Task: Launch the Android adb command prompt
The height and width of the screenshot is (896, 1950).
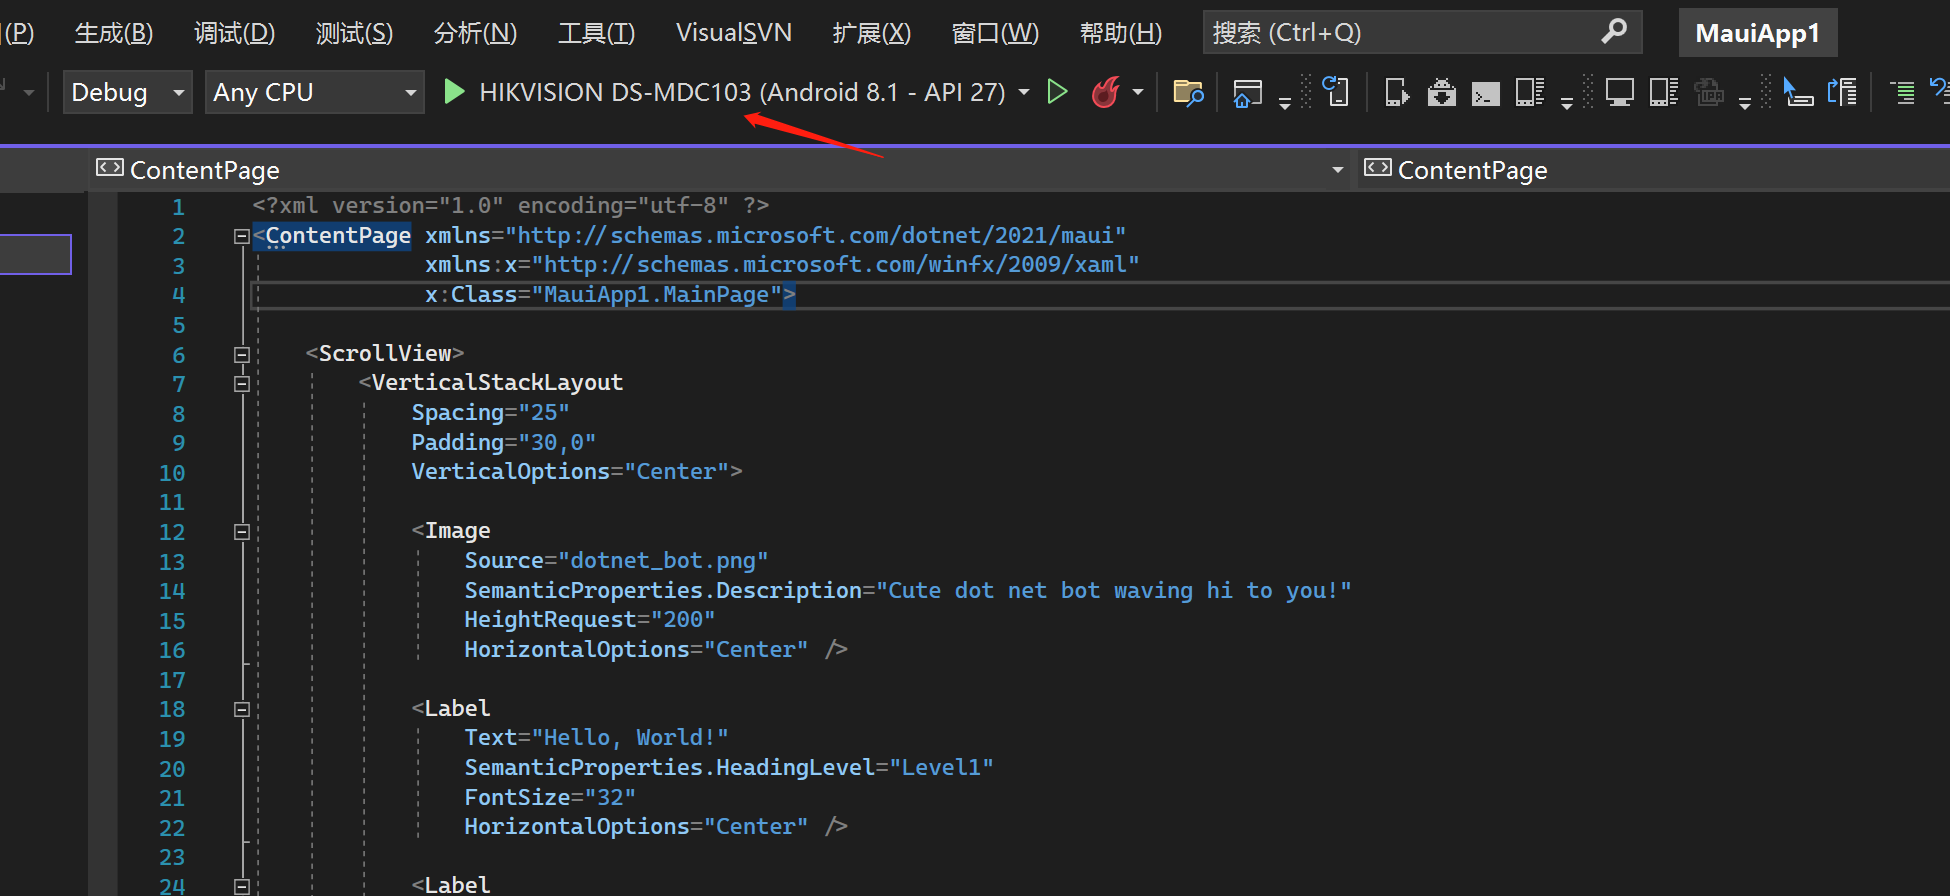Action: (x=1485, y=94)
